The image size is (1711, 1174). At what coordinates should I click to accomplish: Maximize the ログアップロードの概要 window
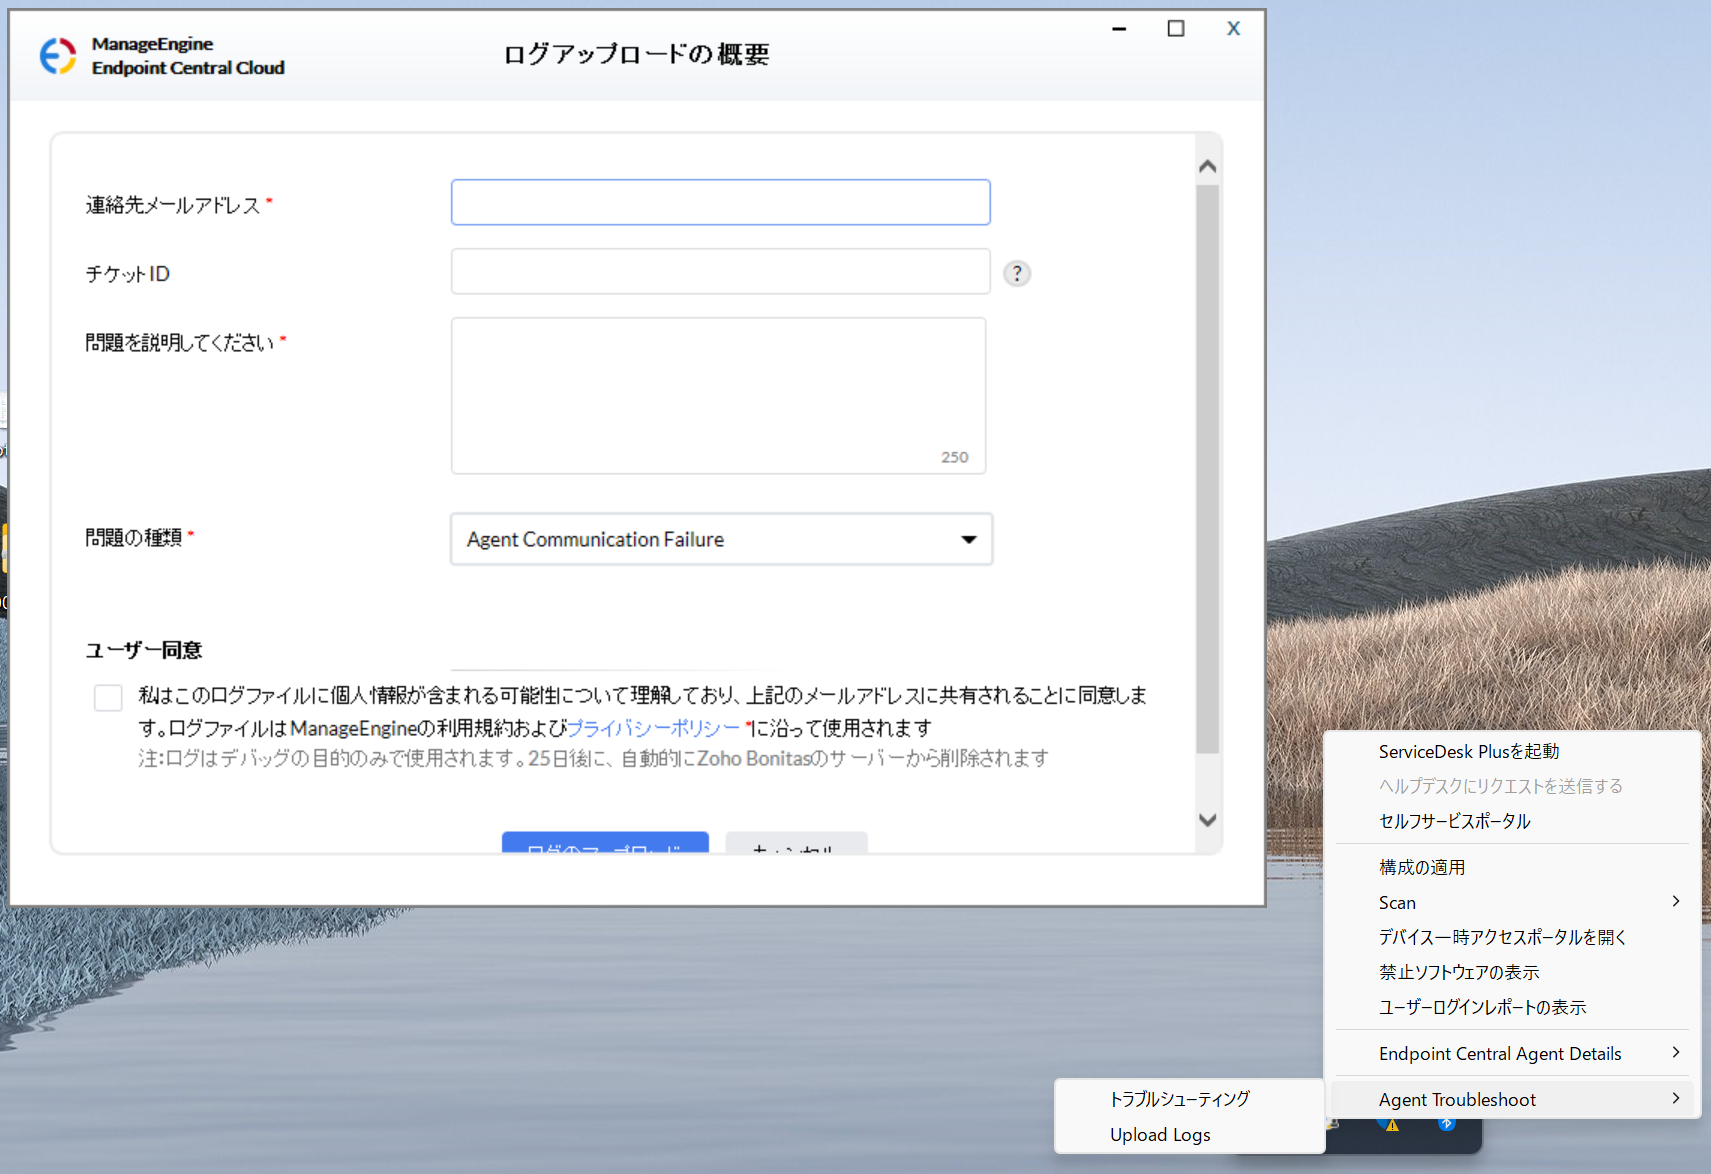click(1176, 28)
